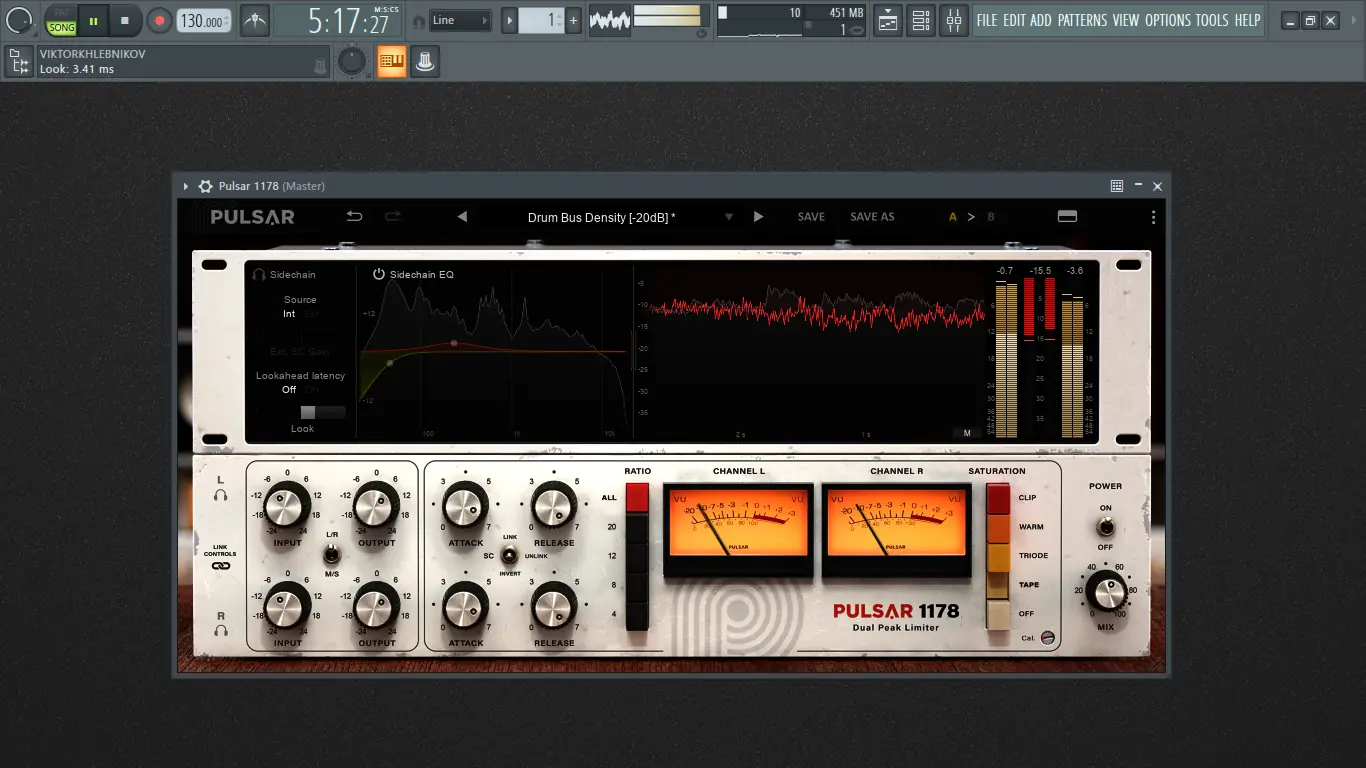Set Lookahead latency to Off

289,390
